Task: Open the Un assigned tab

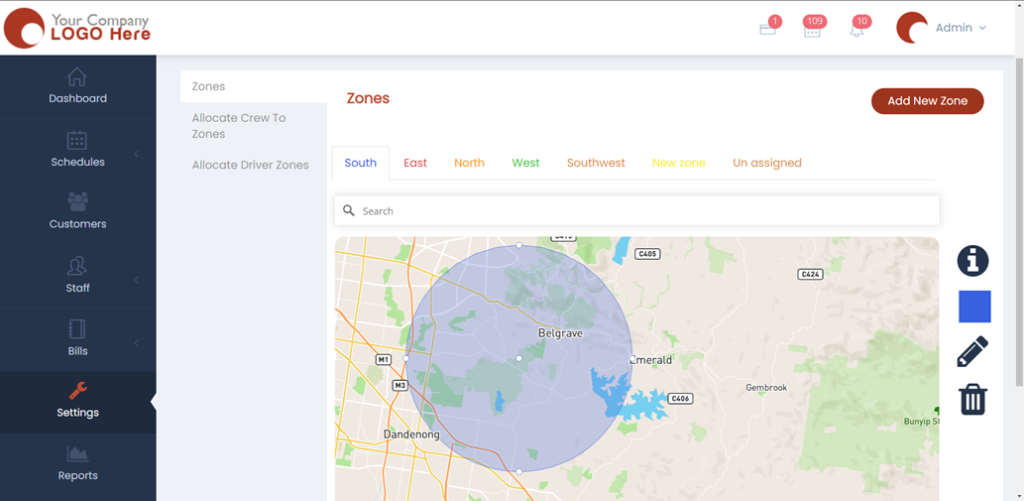Action: 767,163
